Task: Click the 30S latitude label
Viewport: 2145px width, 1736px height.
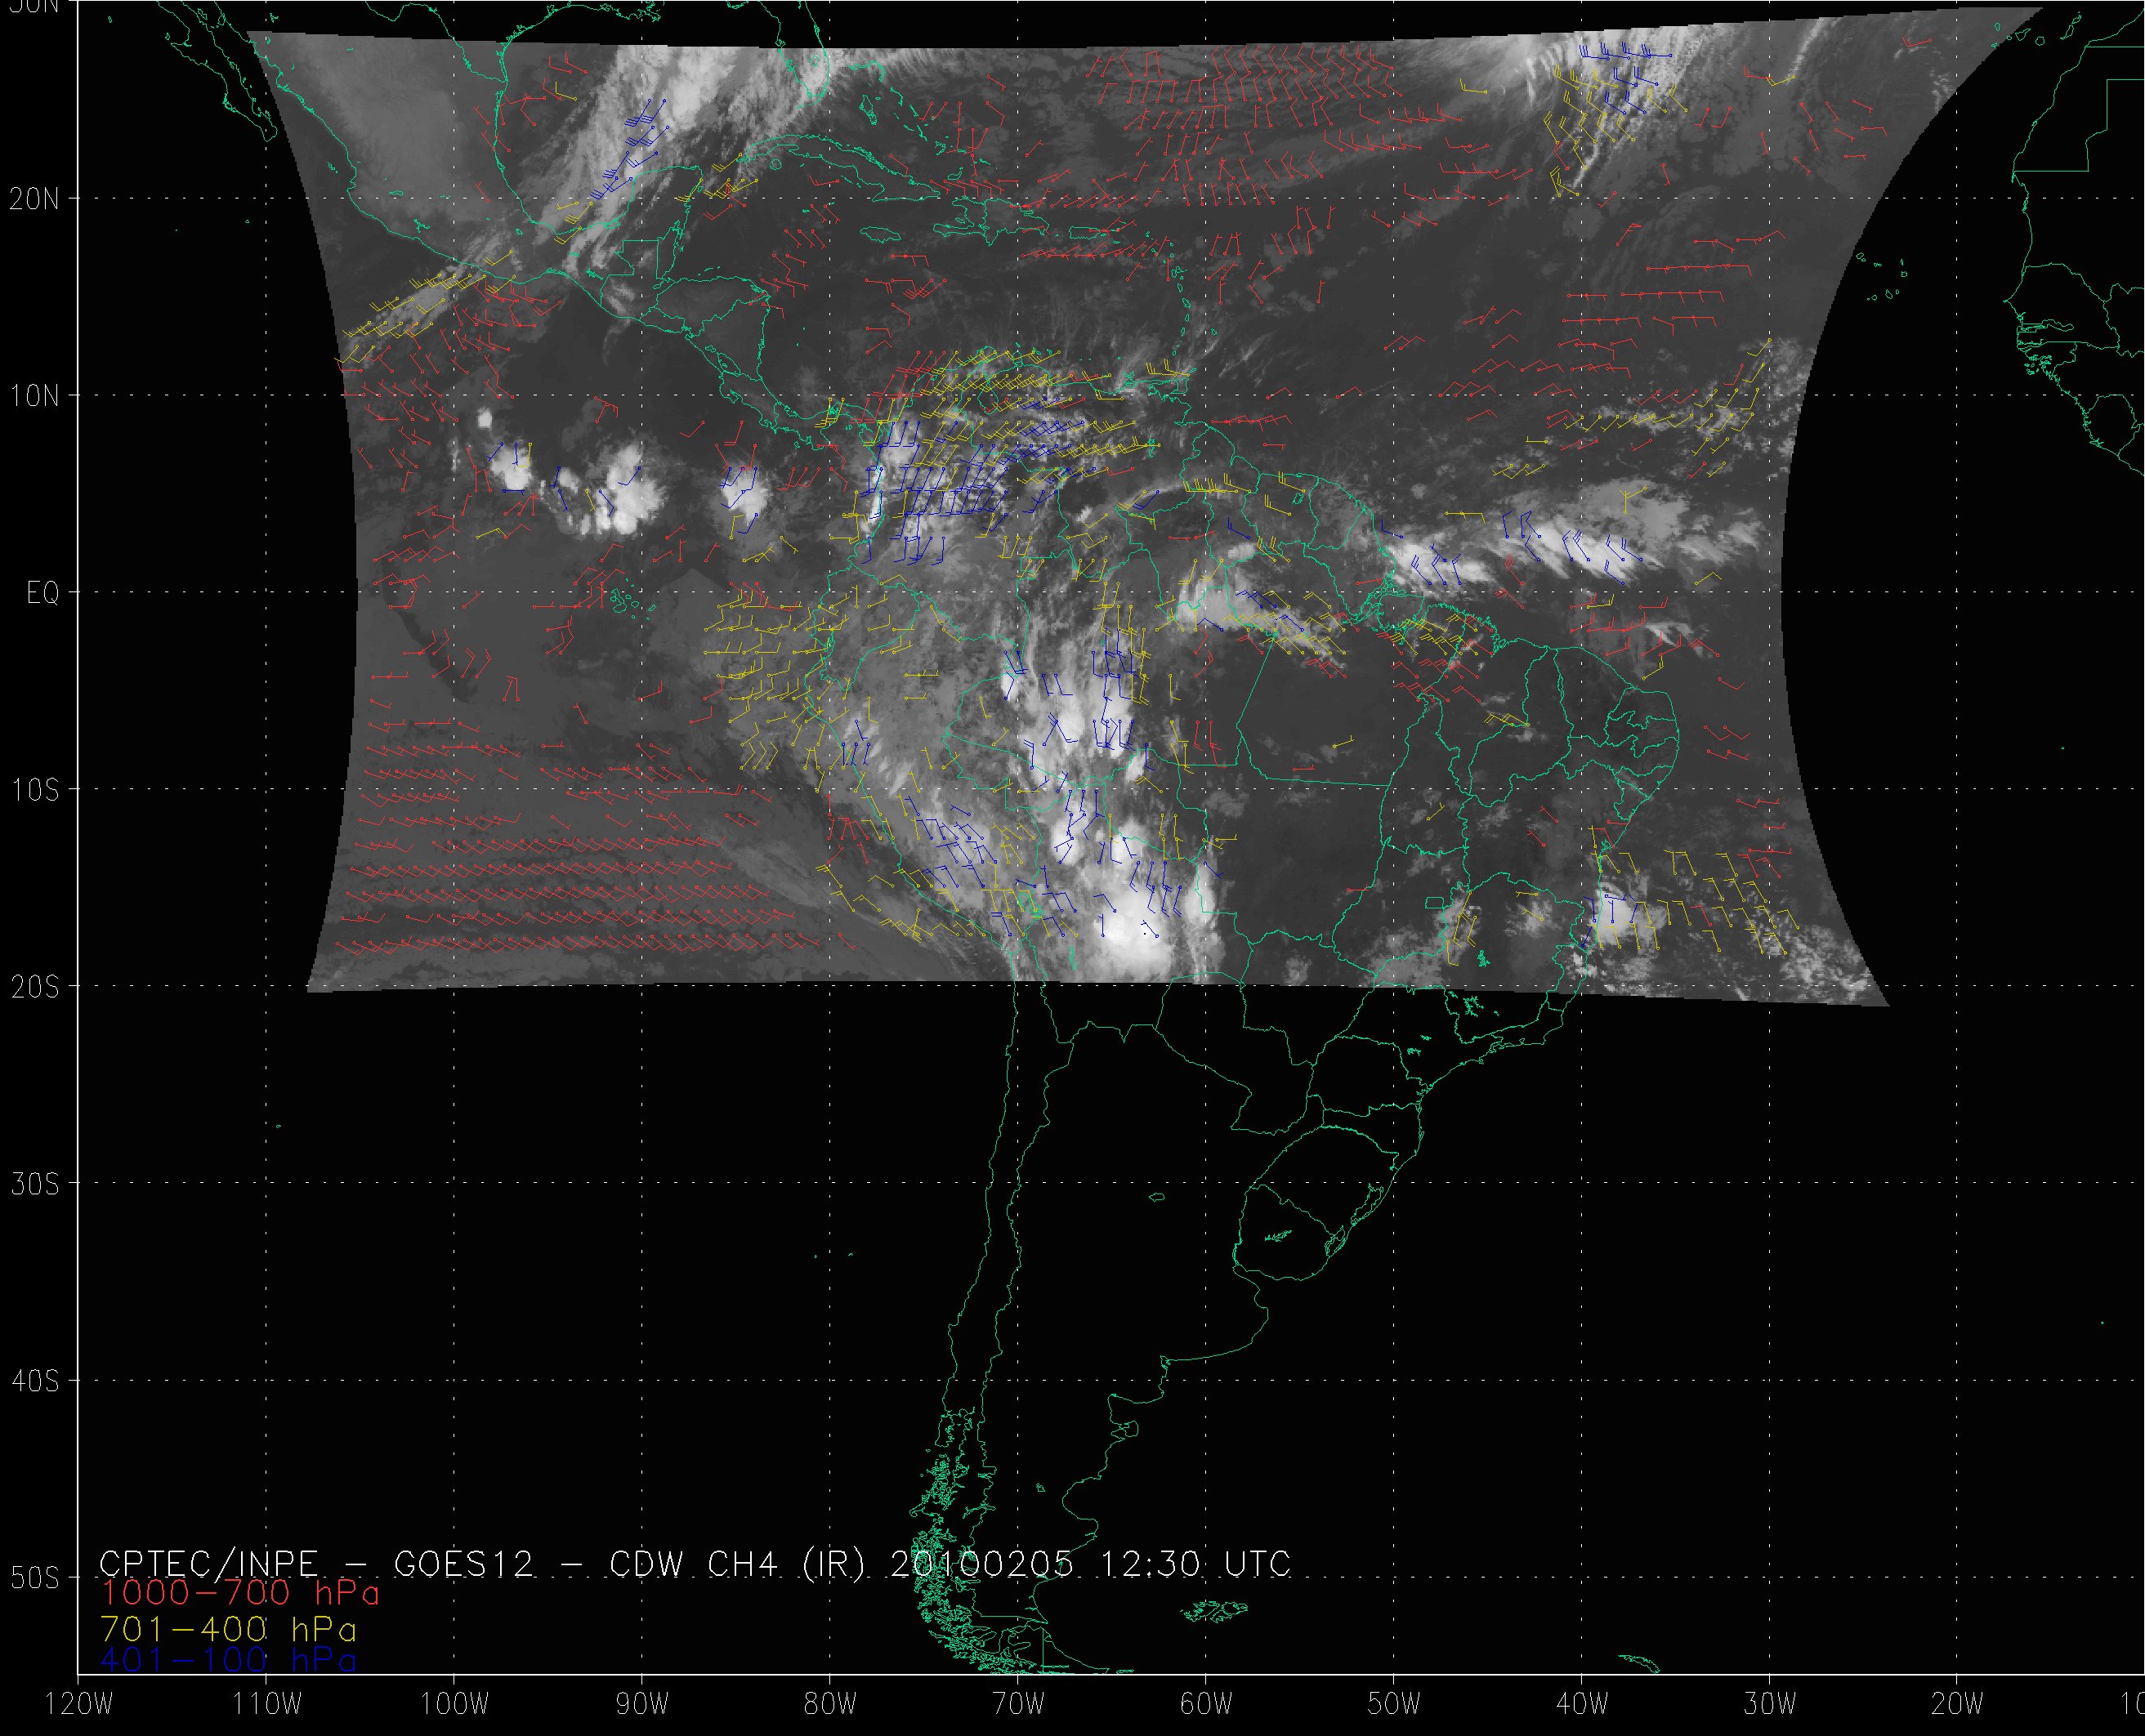Action: (35, 1184)
